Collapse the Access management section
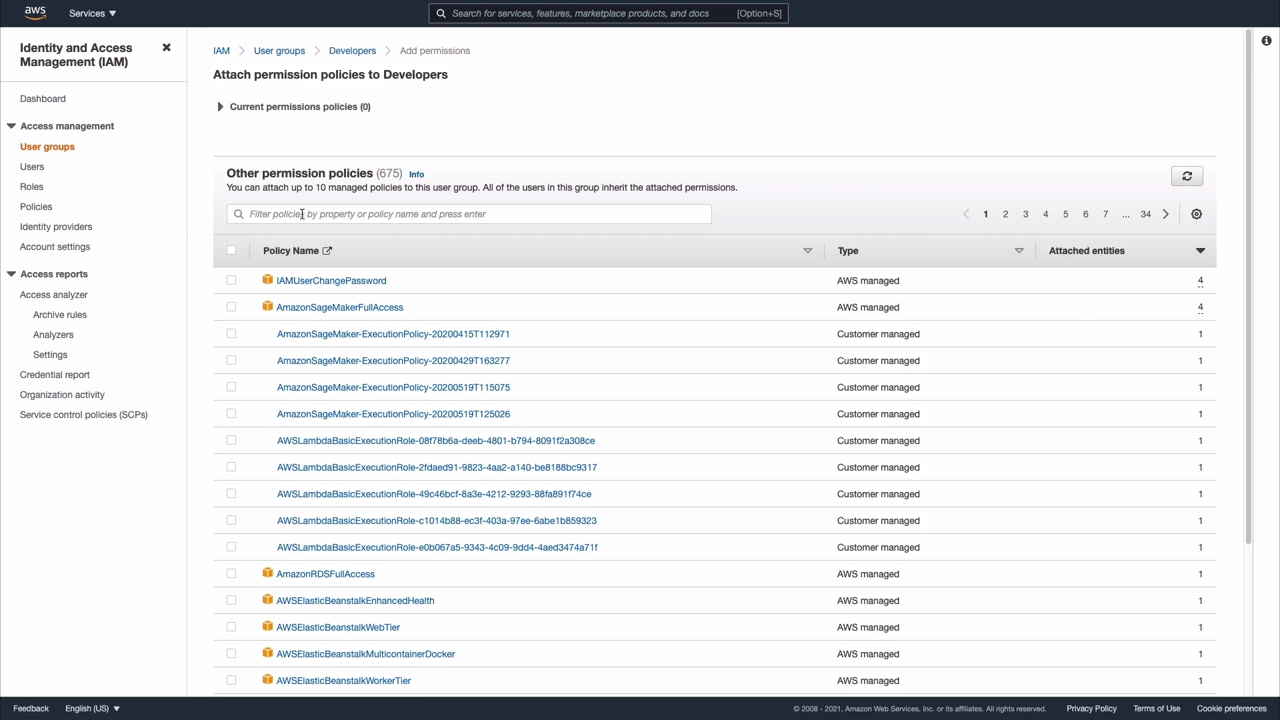The image size is (1280, 720). click(x=11, y=126)
